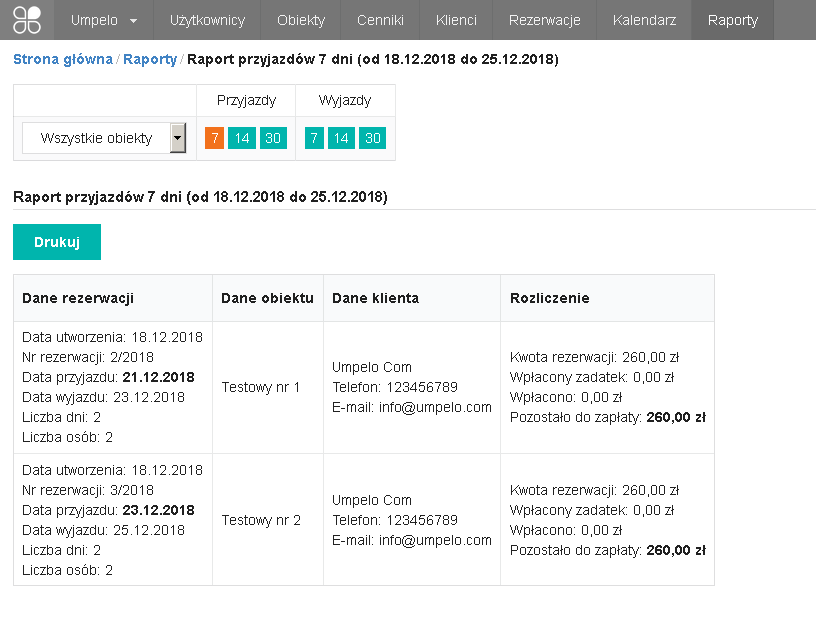Image resolution: width=816 pixels, height=620 pixels.
Task: Show 14-day arrivals (Przyjazdy) report
Action: tap(241, 138)
